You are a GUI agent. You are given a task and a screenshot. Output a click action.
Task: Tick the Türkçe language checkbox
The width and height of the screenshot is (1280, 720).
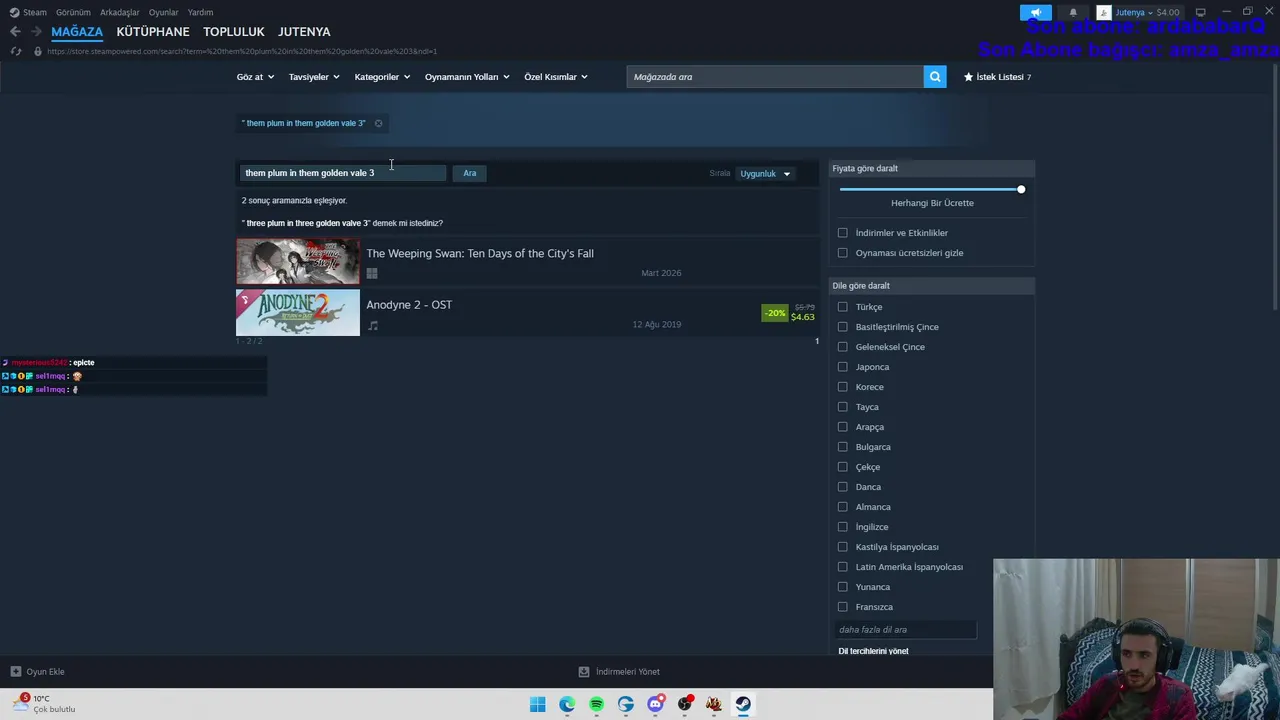point(842,307)
